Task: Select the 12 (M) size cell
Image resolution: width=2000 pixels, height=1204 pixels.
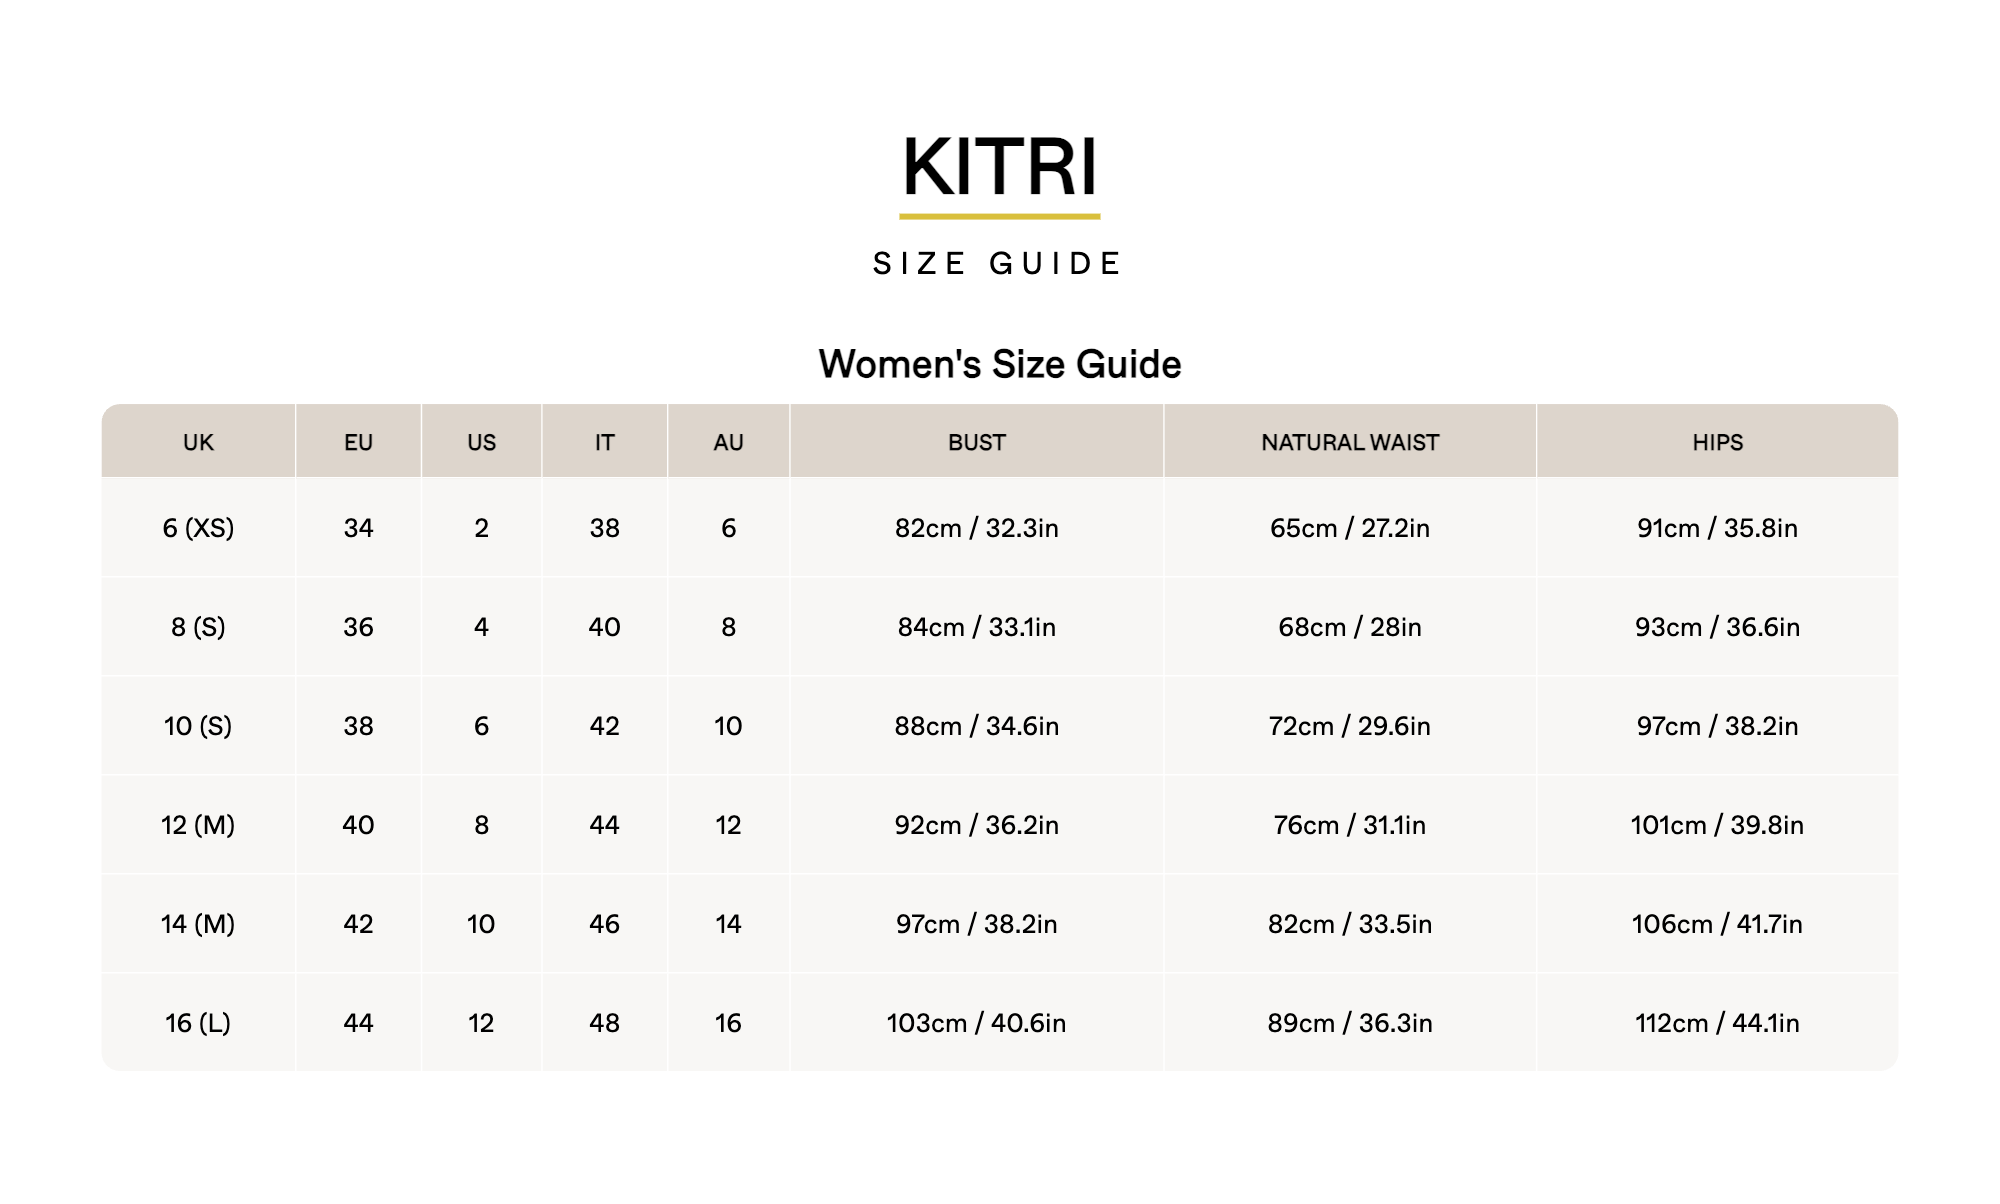Action: point(198,825)
